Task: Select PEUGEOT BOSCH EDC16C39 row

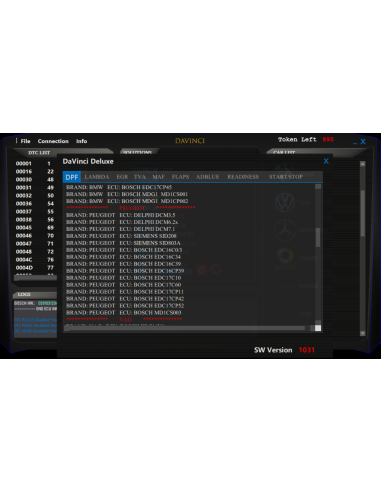Action: [123, 264]
